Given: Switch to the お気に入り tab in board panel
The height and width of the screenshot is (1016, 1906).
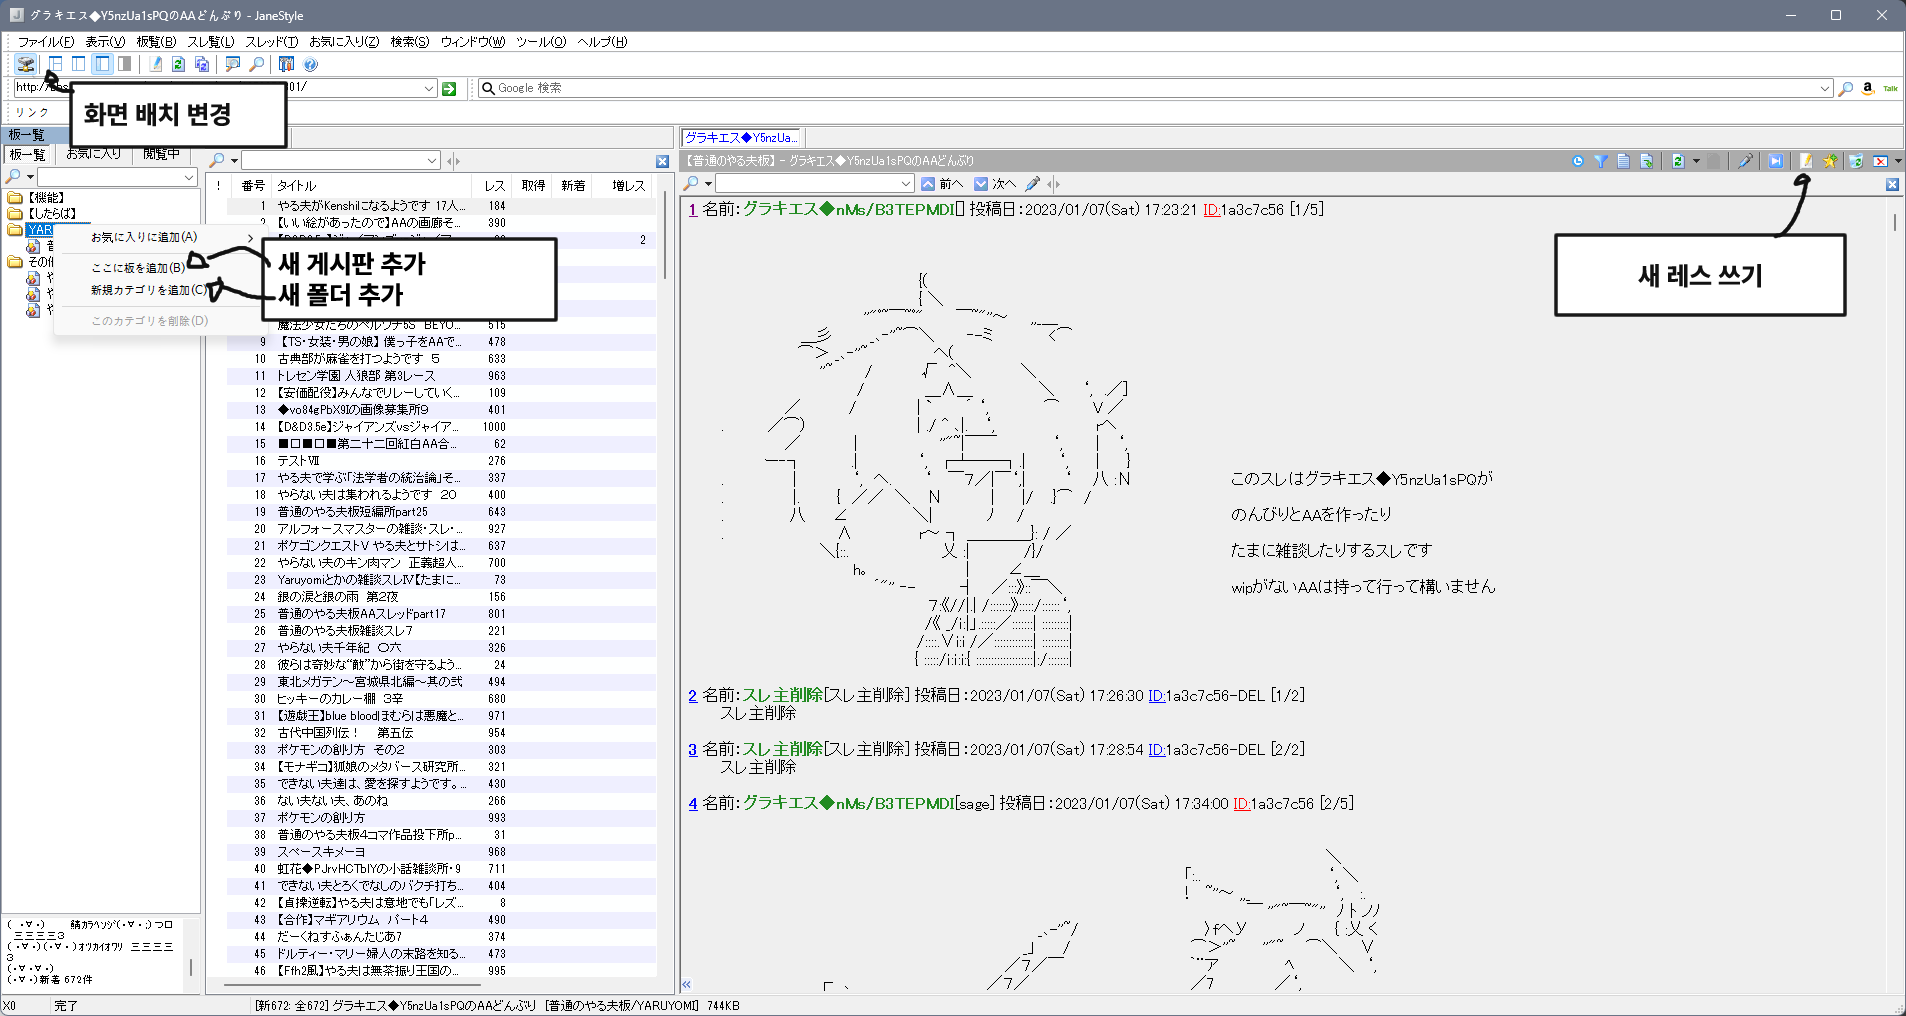Looking at the screenshot, I should 94,154.
